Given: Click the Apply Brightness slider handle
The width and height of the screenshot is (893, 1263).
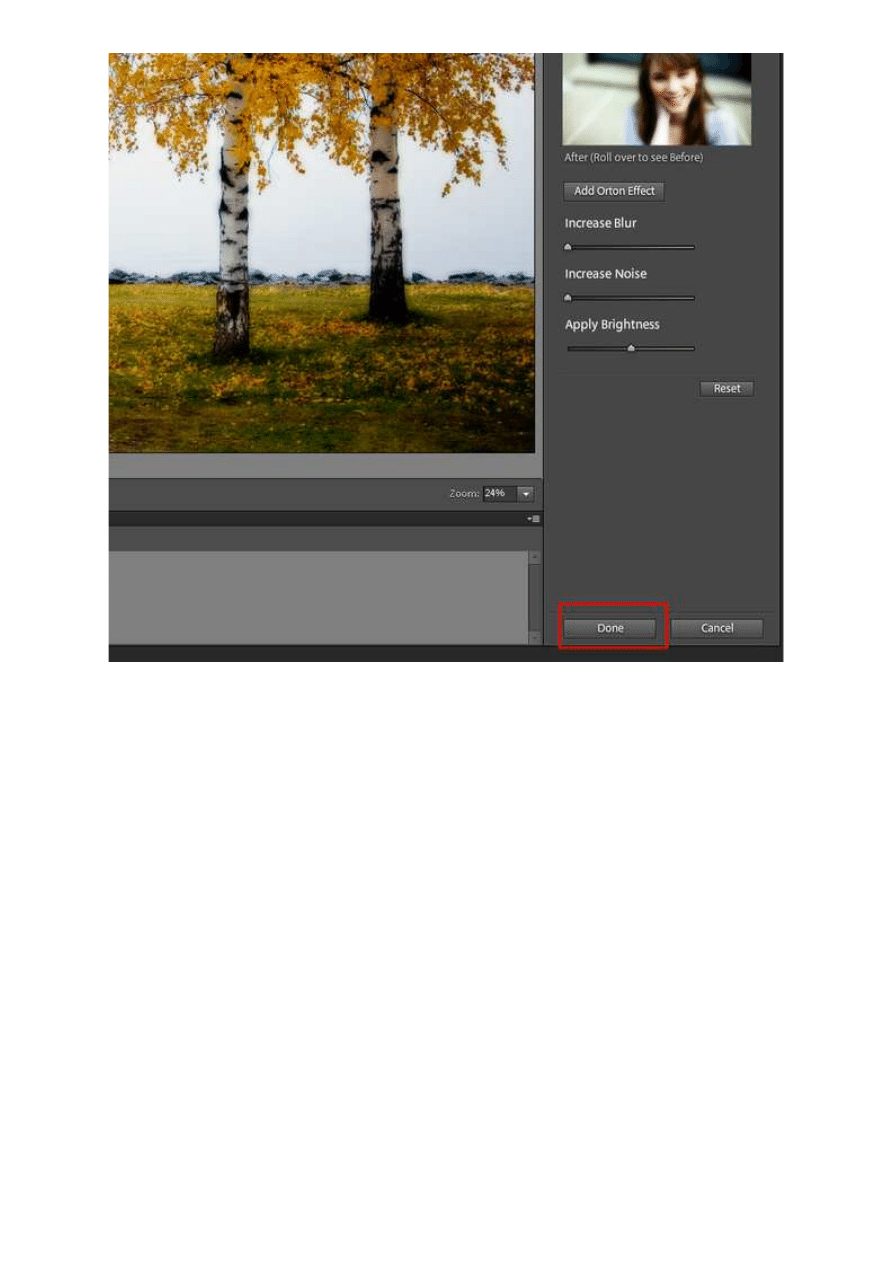Looking at the screenshot, I should tap(631, 348).
